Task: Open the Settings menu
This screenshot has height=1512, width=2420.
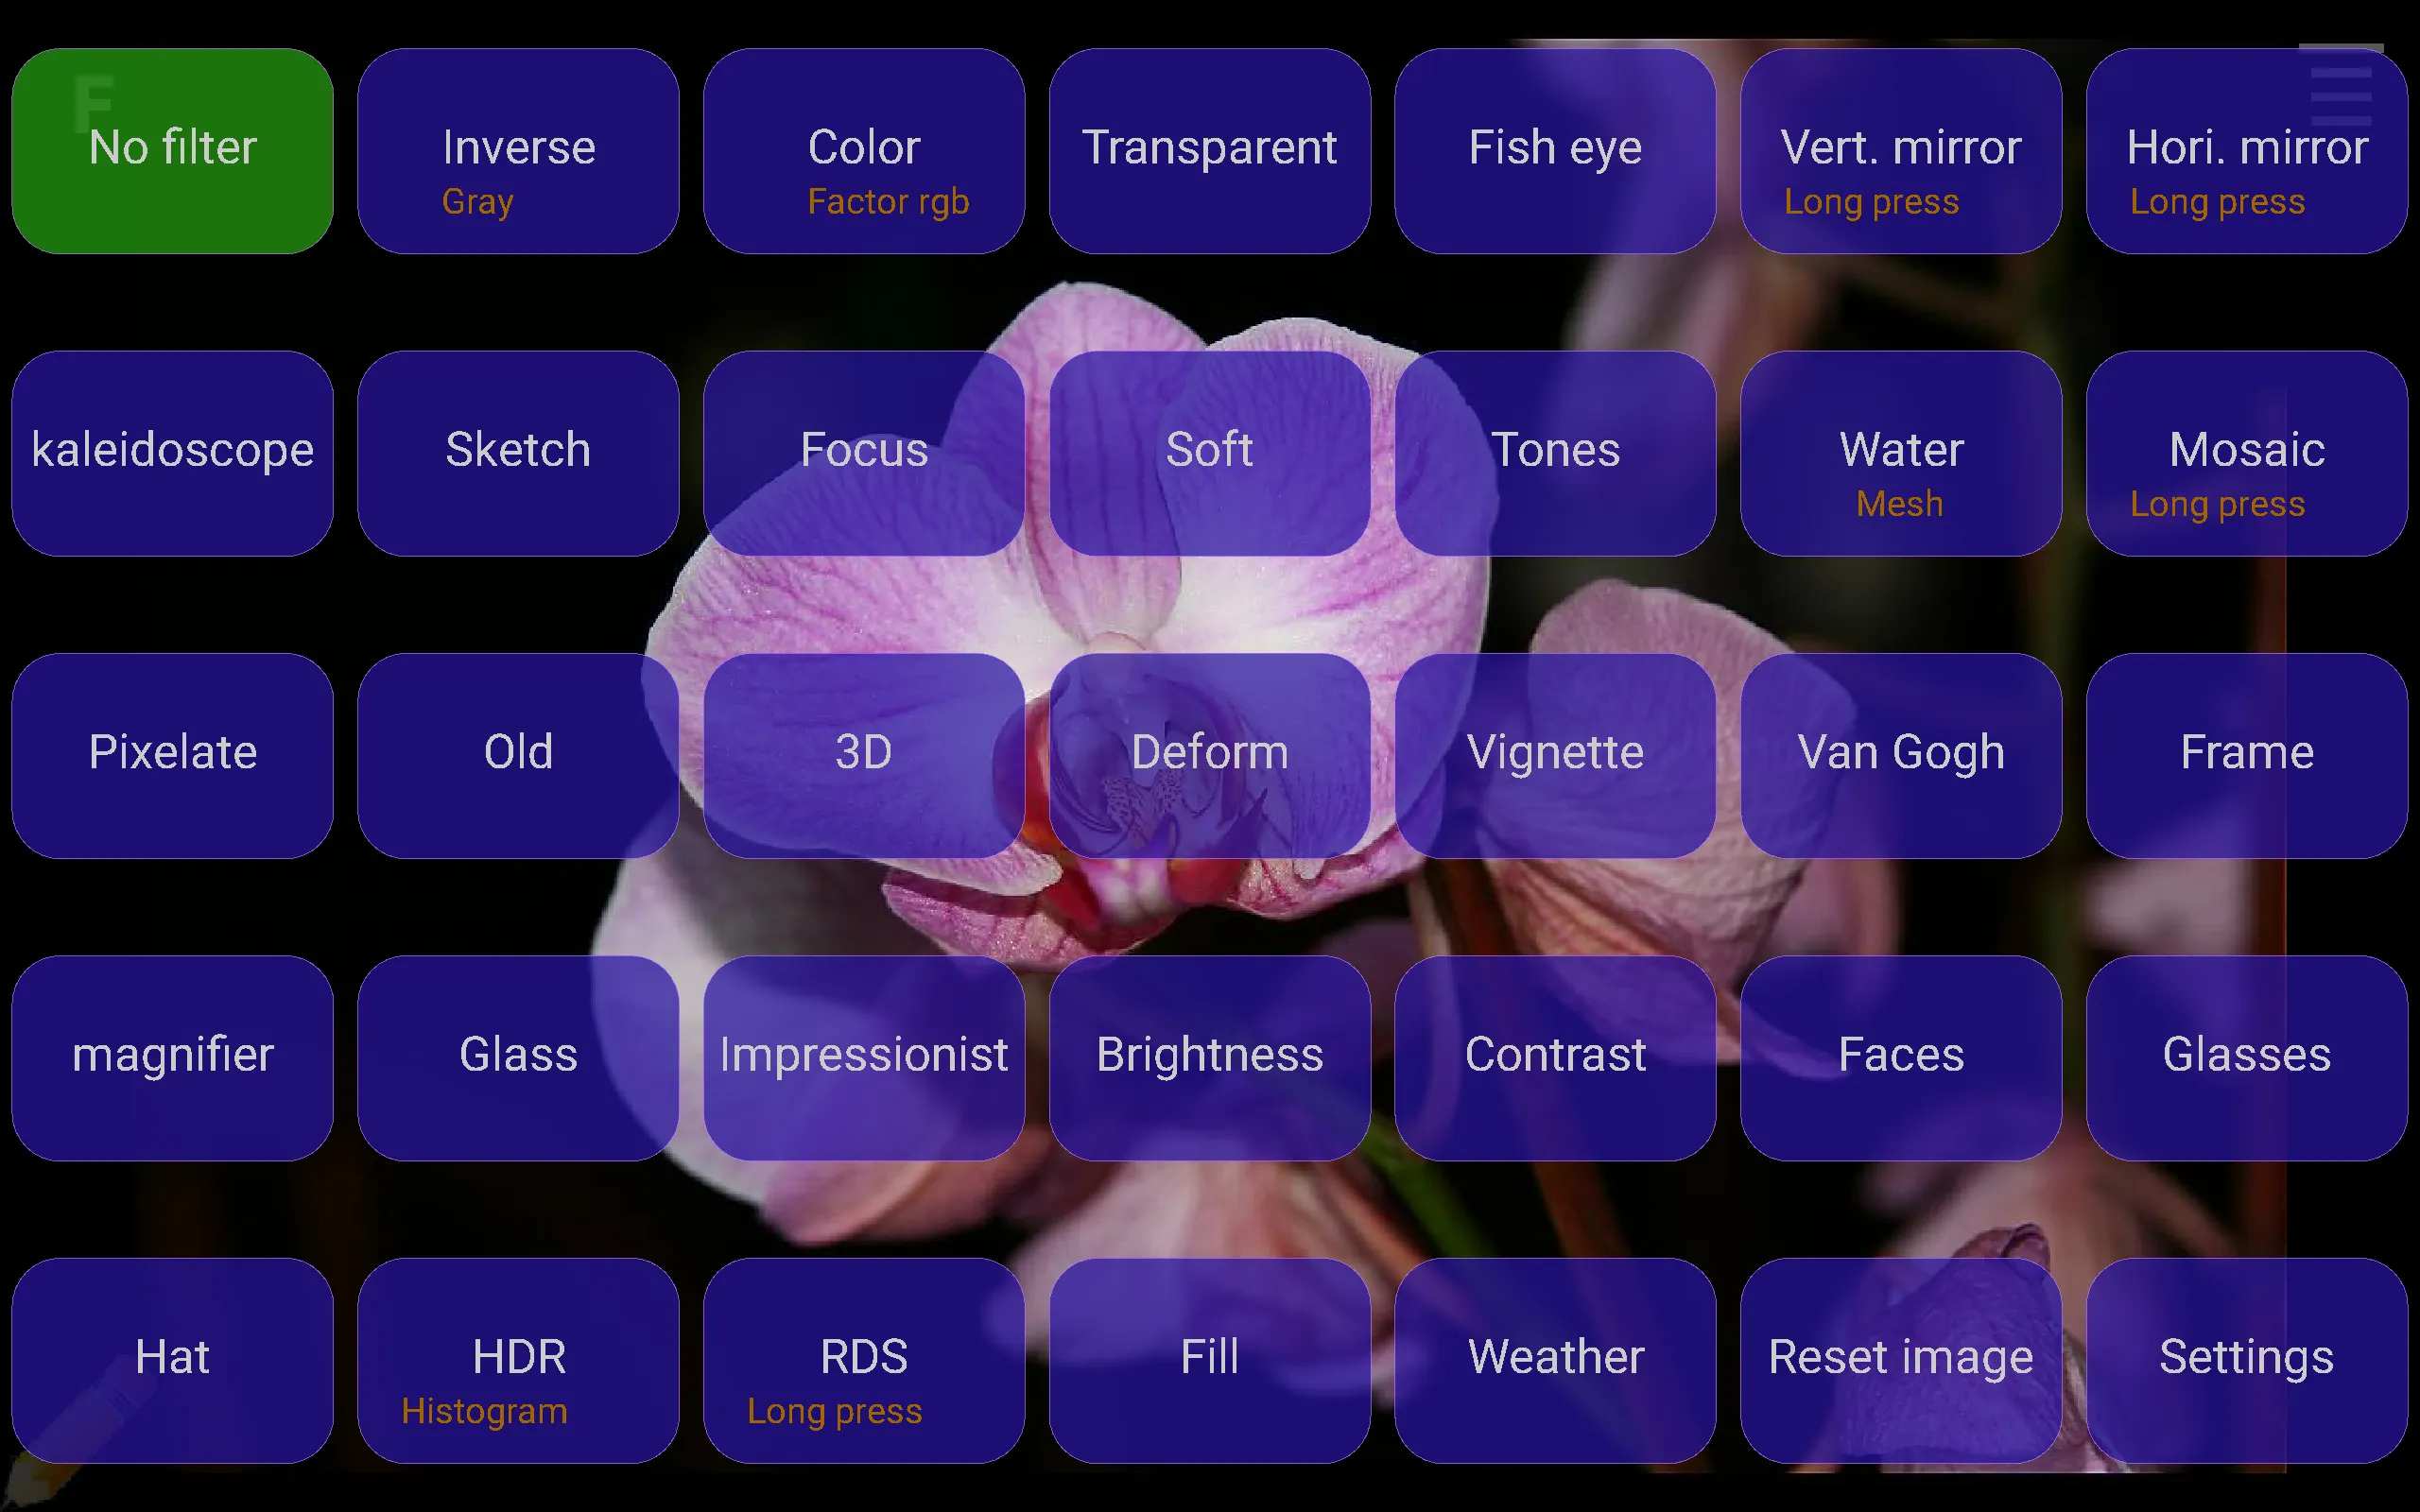Action: point(2248,1355)
